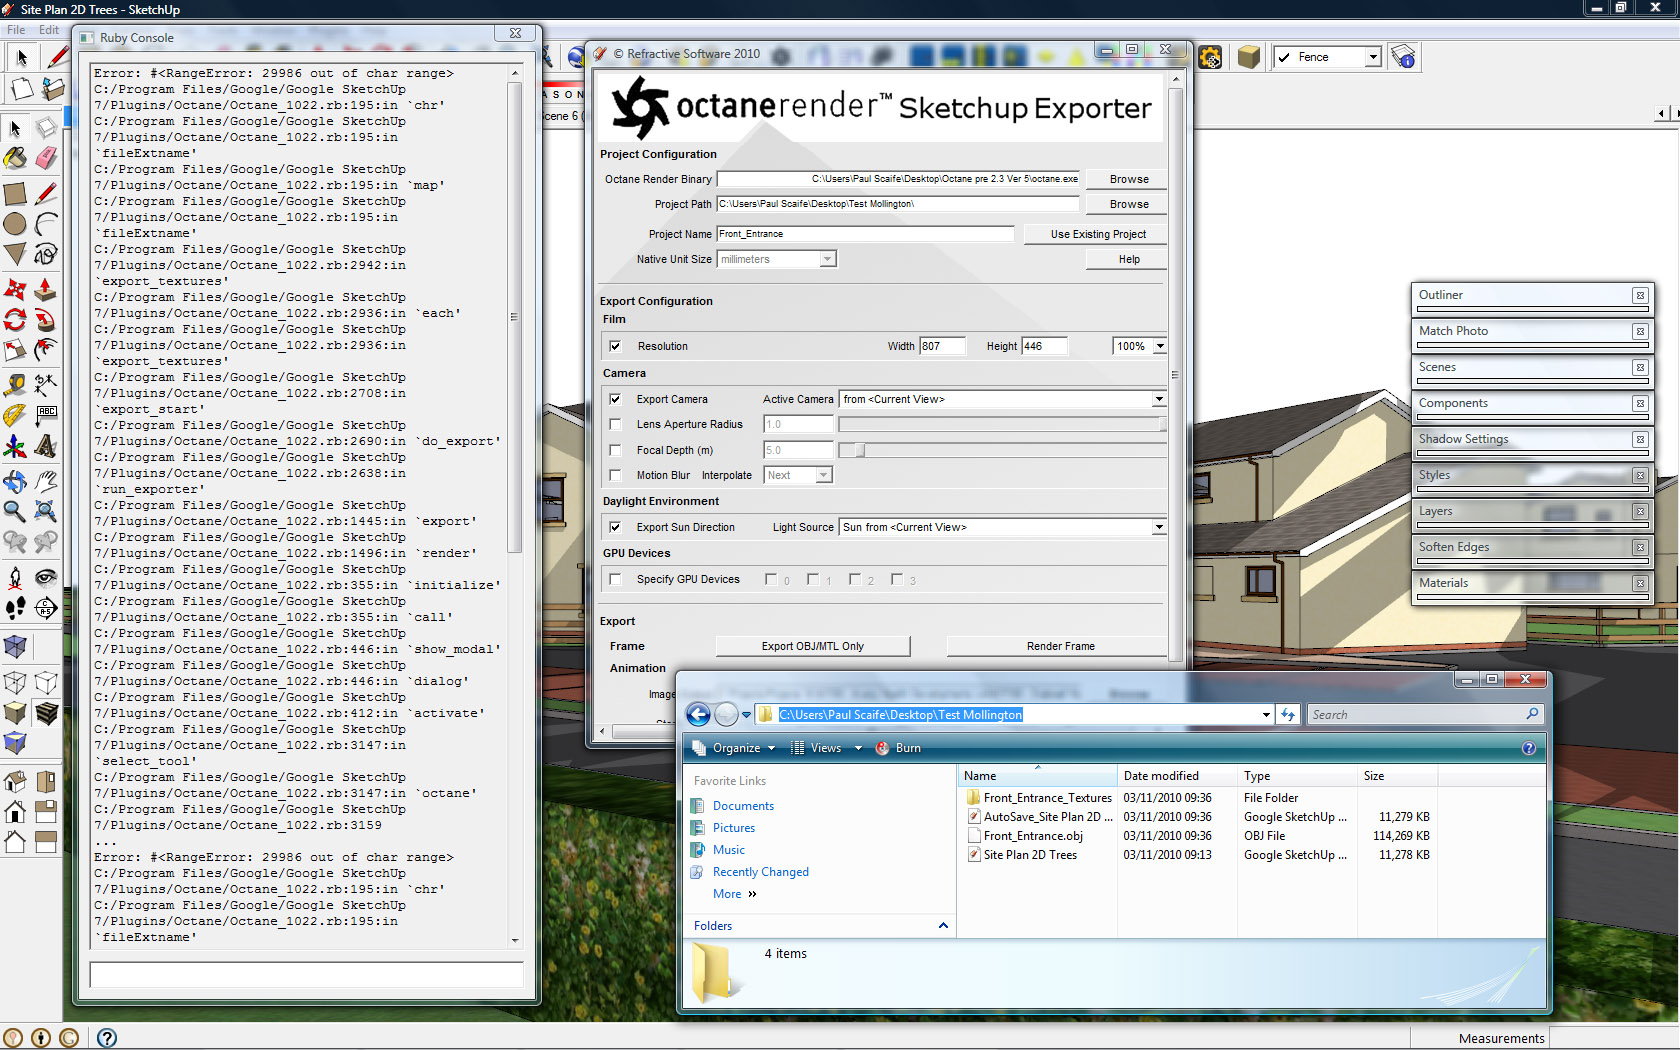Select the Look Around eye tool
Viewport: 1680px width, 1050px height.
coord(46,577)
